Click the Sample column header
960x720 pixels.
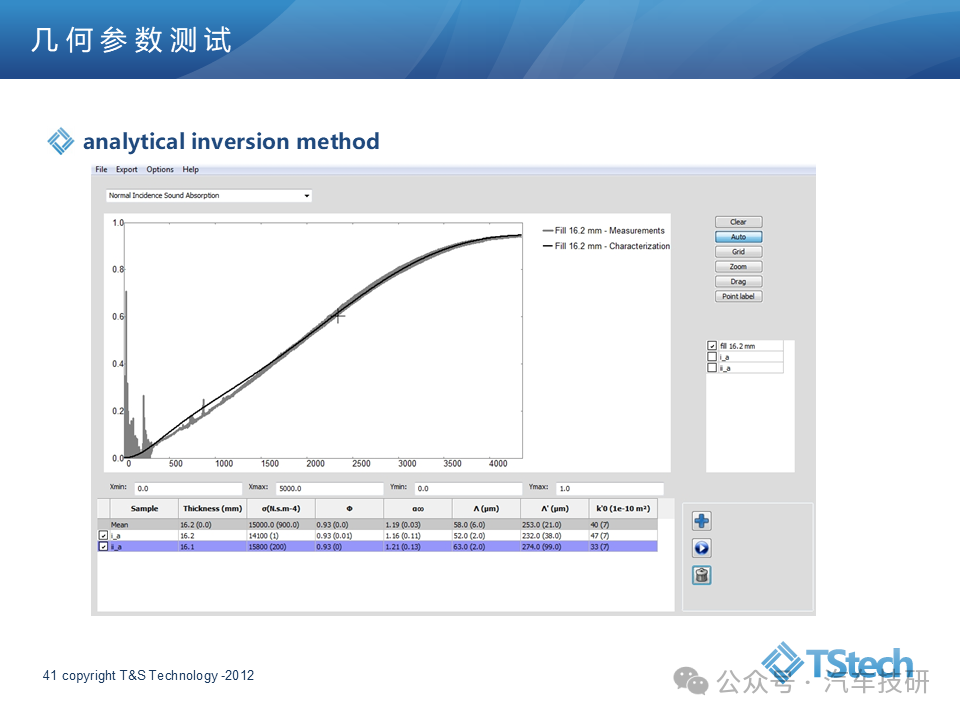[x=144, y=509]
